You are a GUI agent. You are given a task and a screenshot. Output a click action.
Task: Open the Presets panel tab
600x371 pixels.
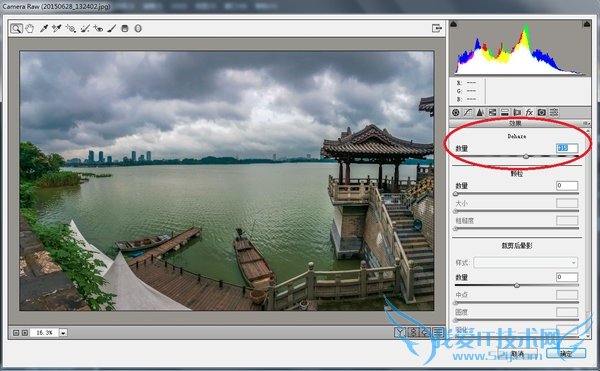(554, 112)
